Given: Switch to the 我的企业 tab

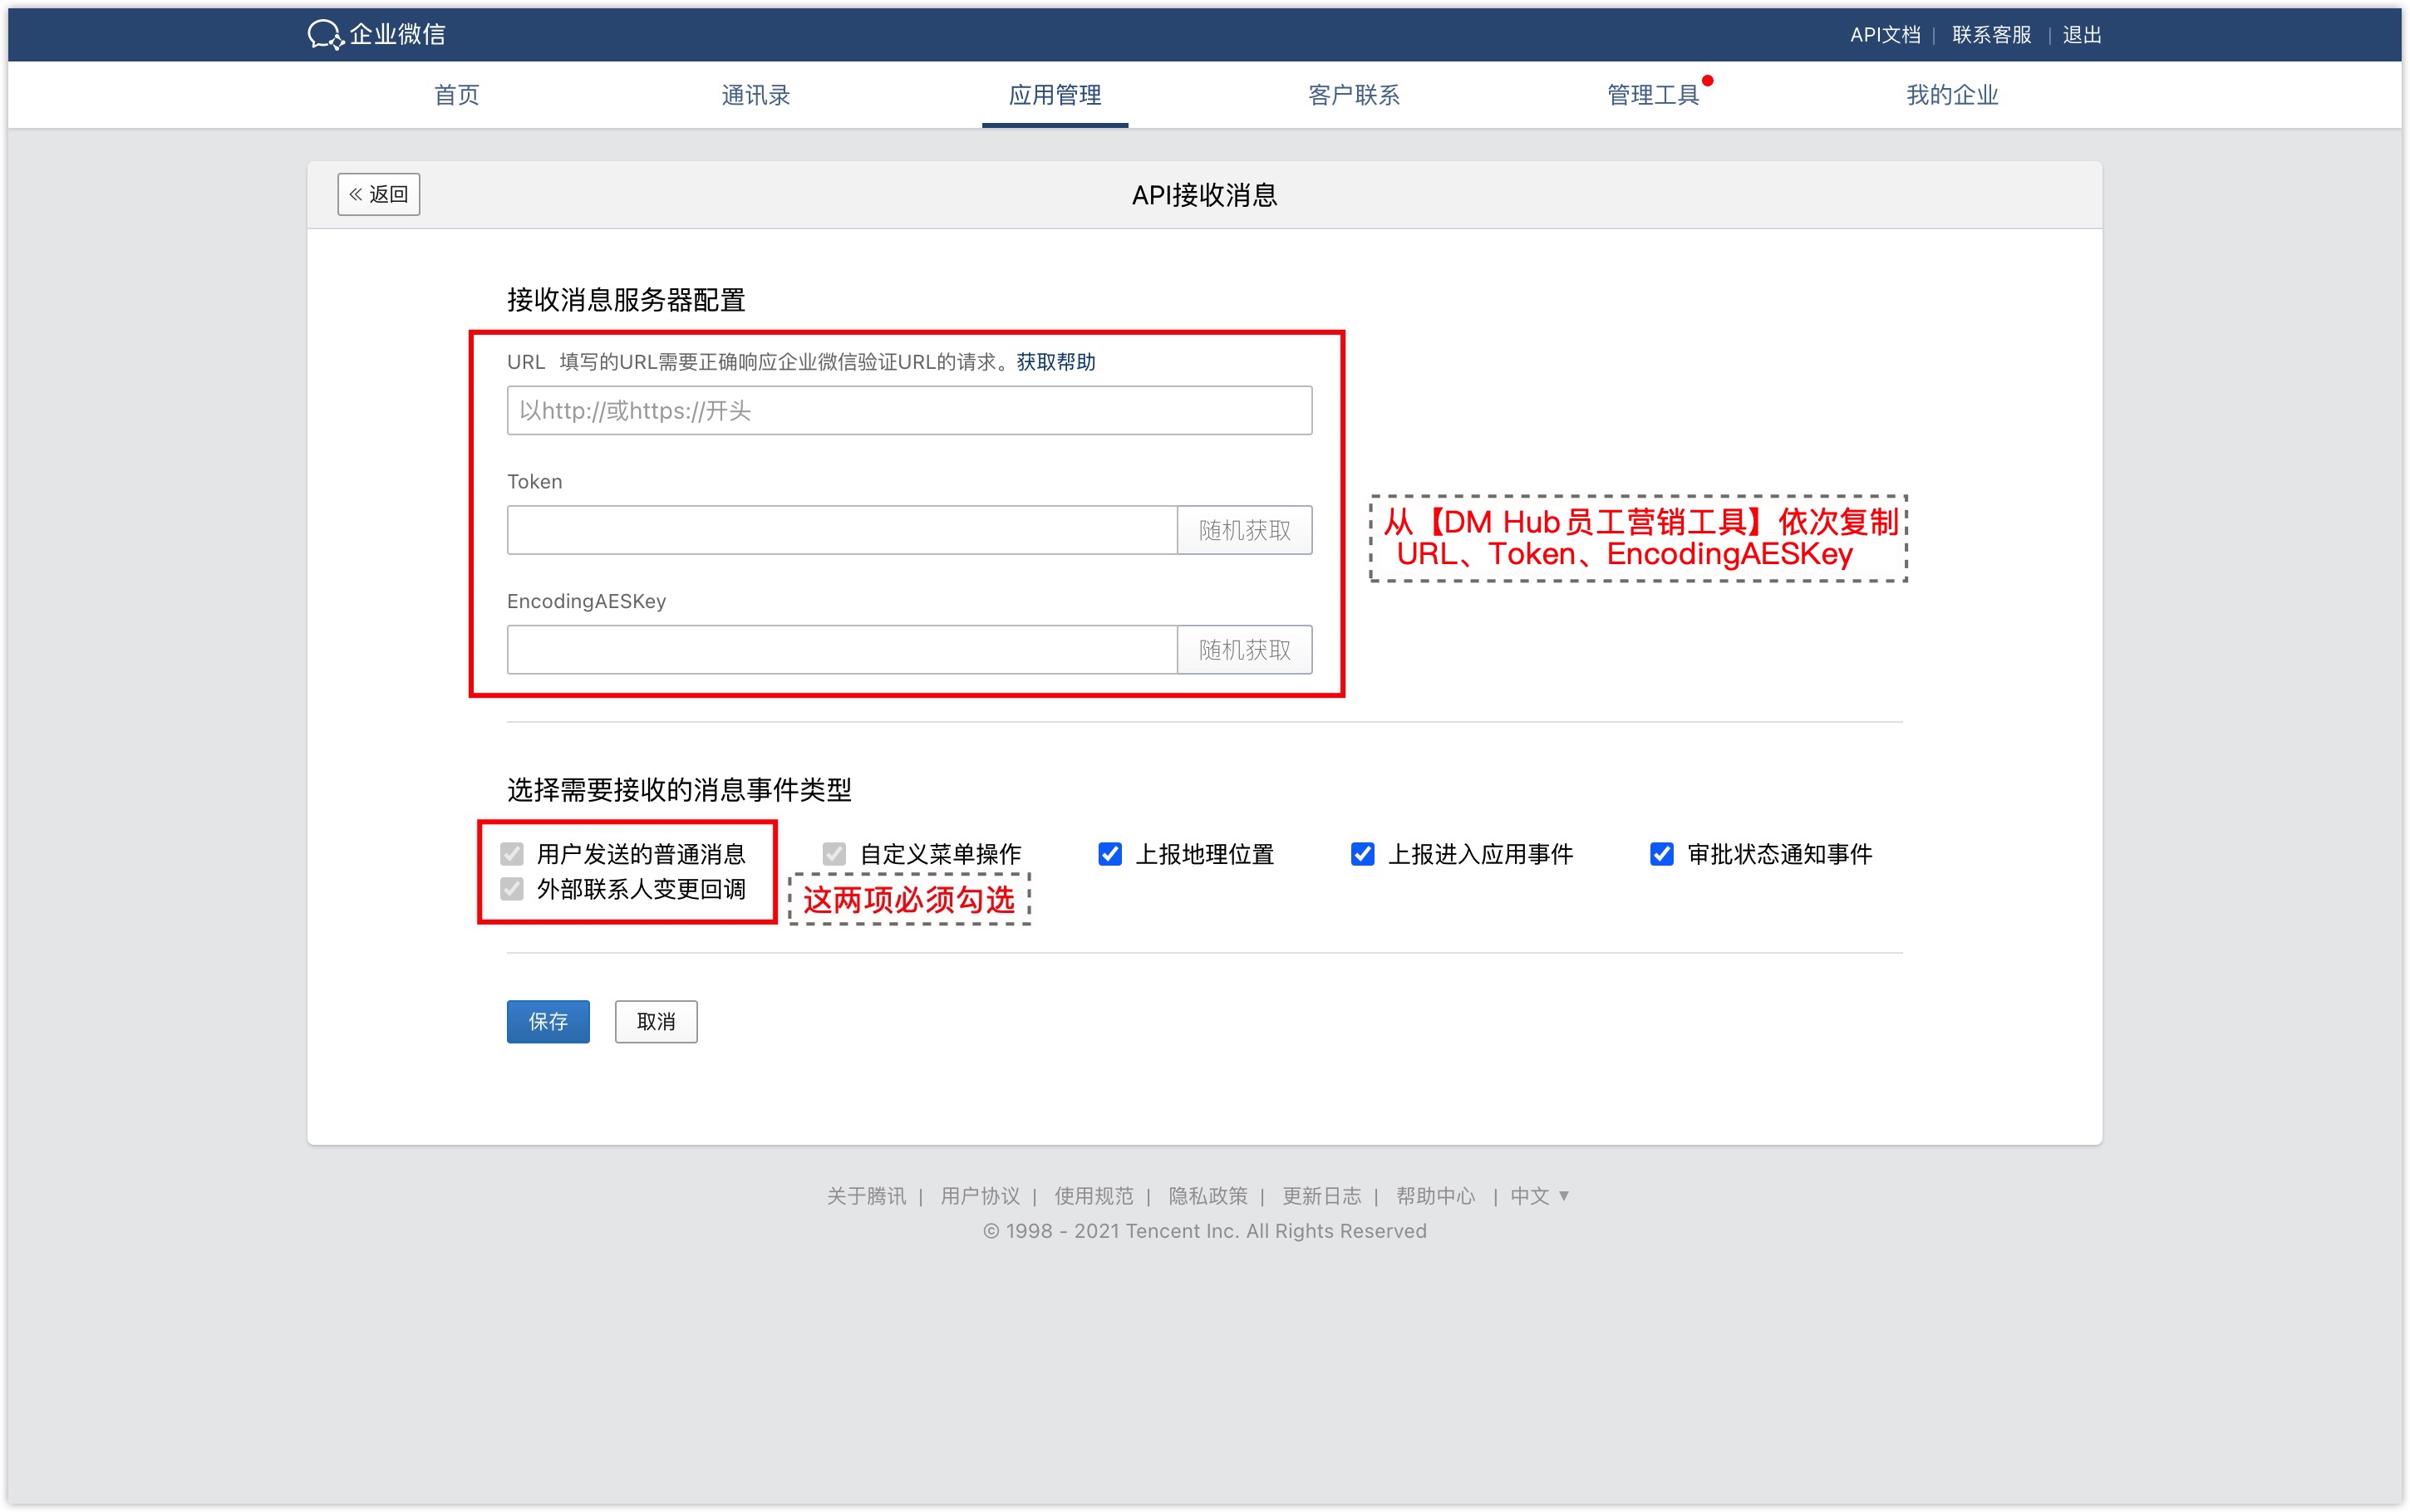Looking at the screenshot, I should pos(1952,95).
